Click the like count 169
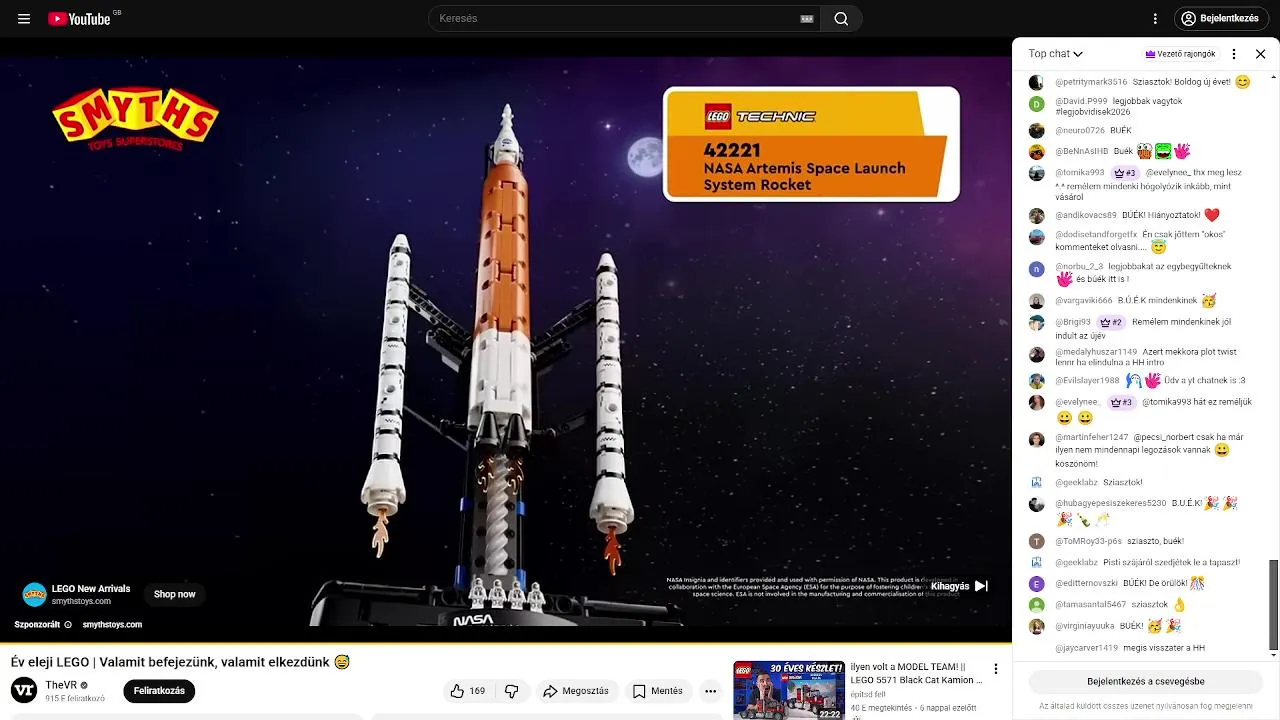1280x720 pixels. (x=477, y=691)
